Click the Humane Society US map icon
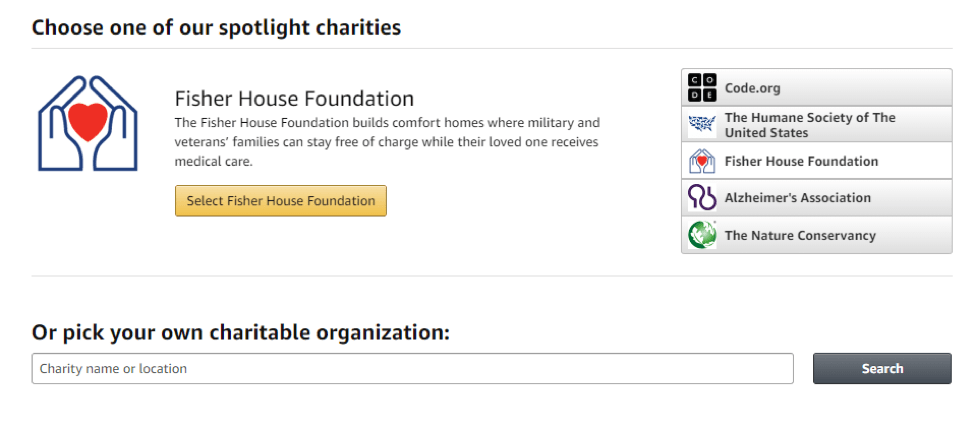The height and width of the screenshot is (429, 974). pyautogui.click(x=702, y=125)
